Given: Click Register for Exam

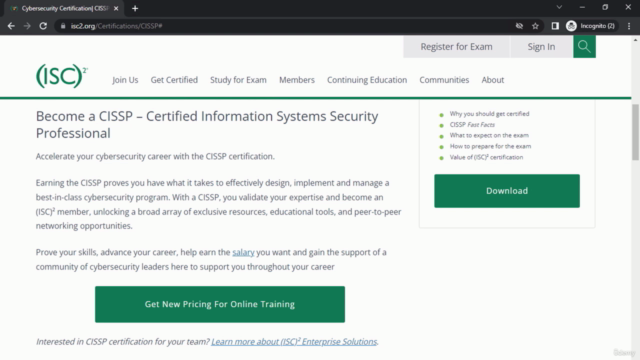Looking at the screenshot, I should (x=456, y=47).
